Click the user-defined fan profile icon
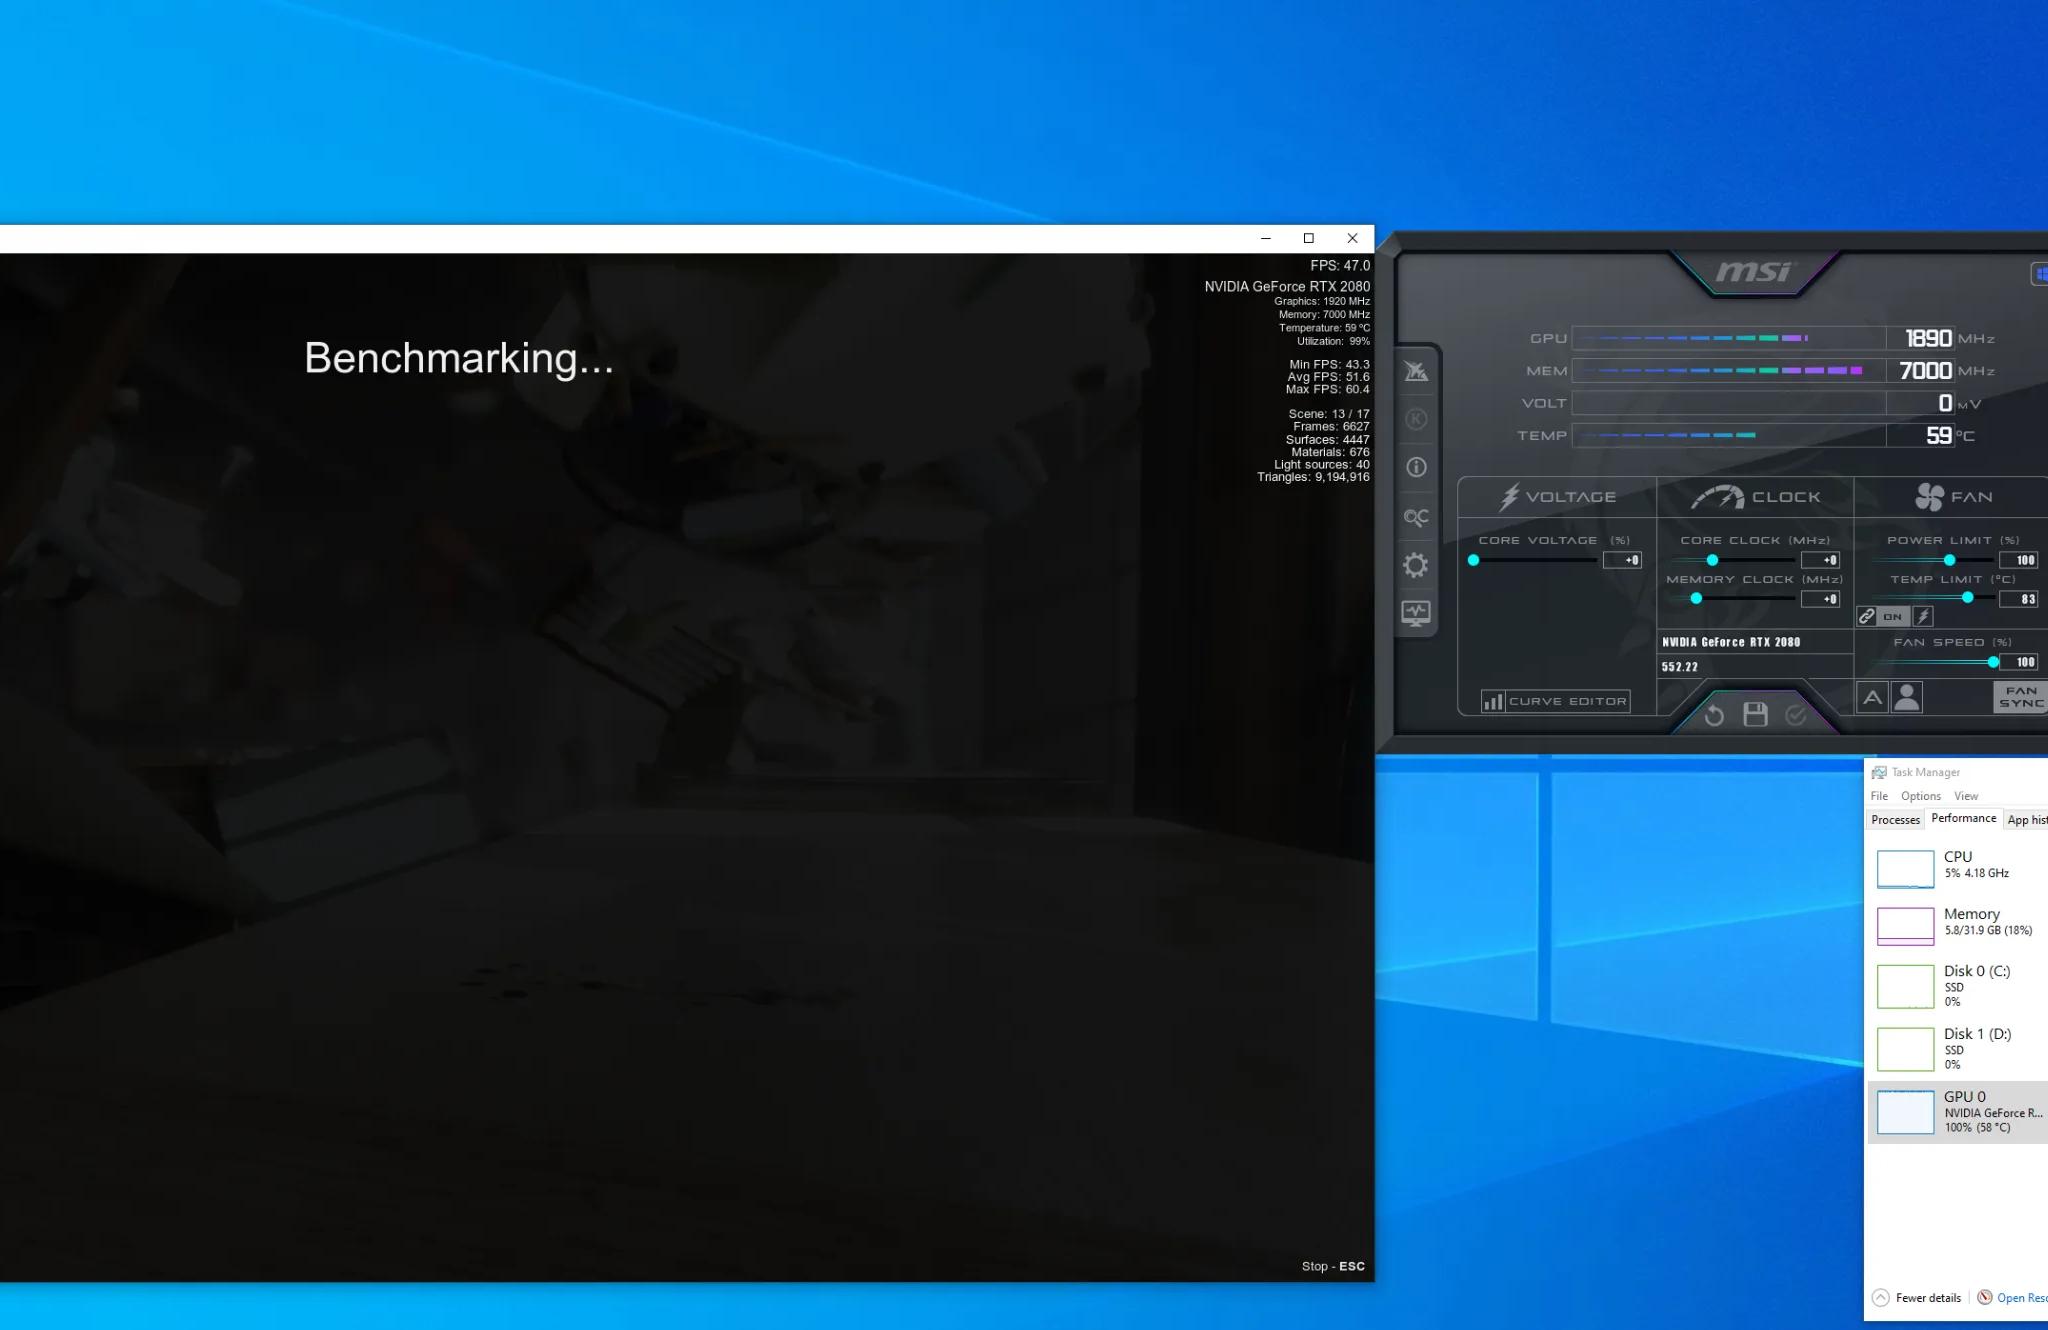Screen dimensions: 2048x1330 click(1907, 697)
